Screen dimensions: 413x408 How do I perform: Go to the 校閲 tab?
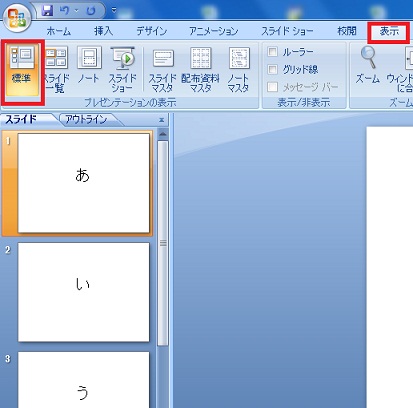(347, 31)
